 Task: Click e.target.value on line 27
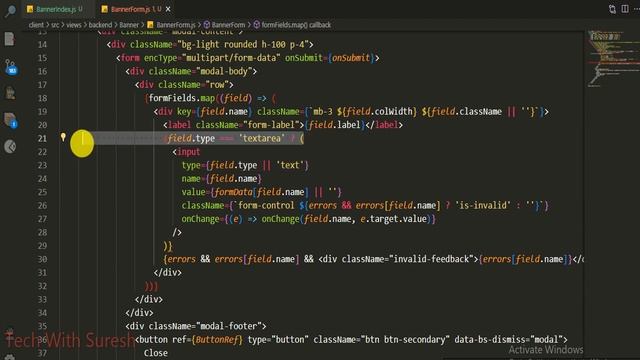coord(393,219)
